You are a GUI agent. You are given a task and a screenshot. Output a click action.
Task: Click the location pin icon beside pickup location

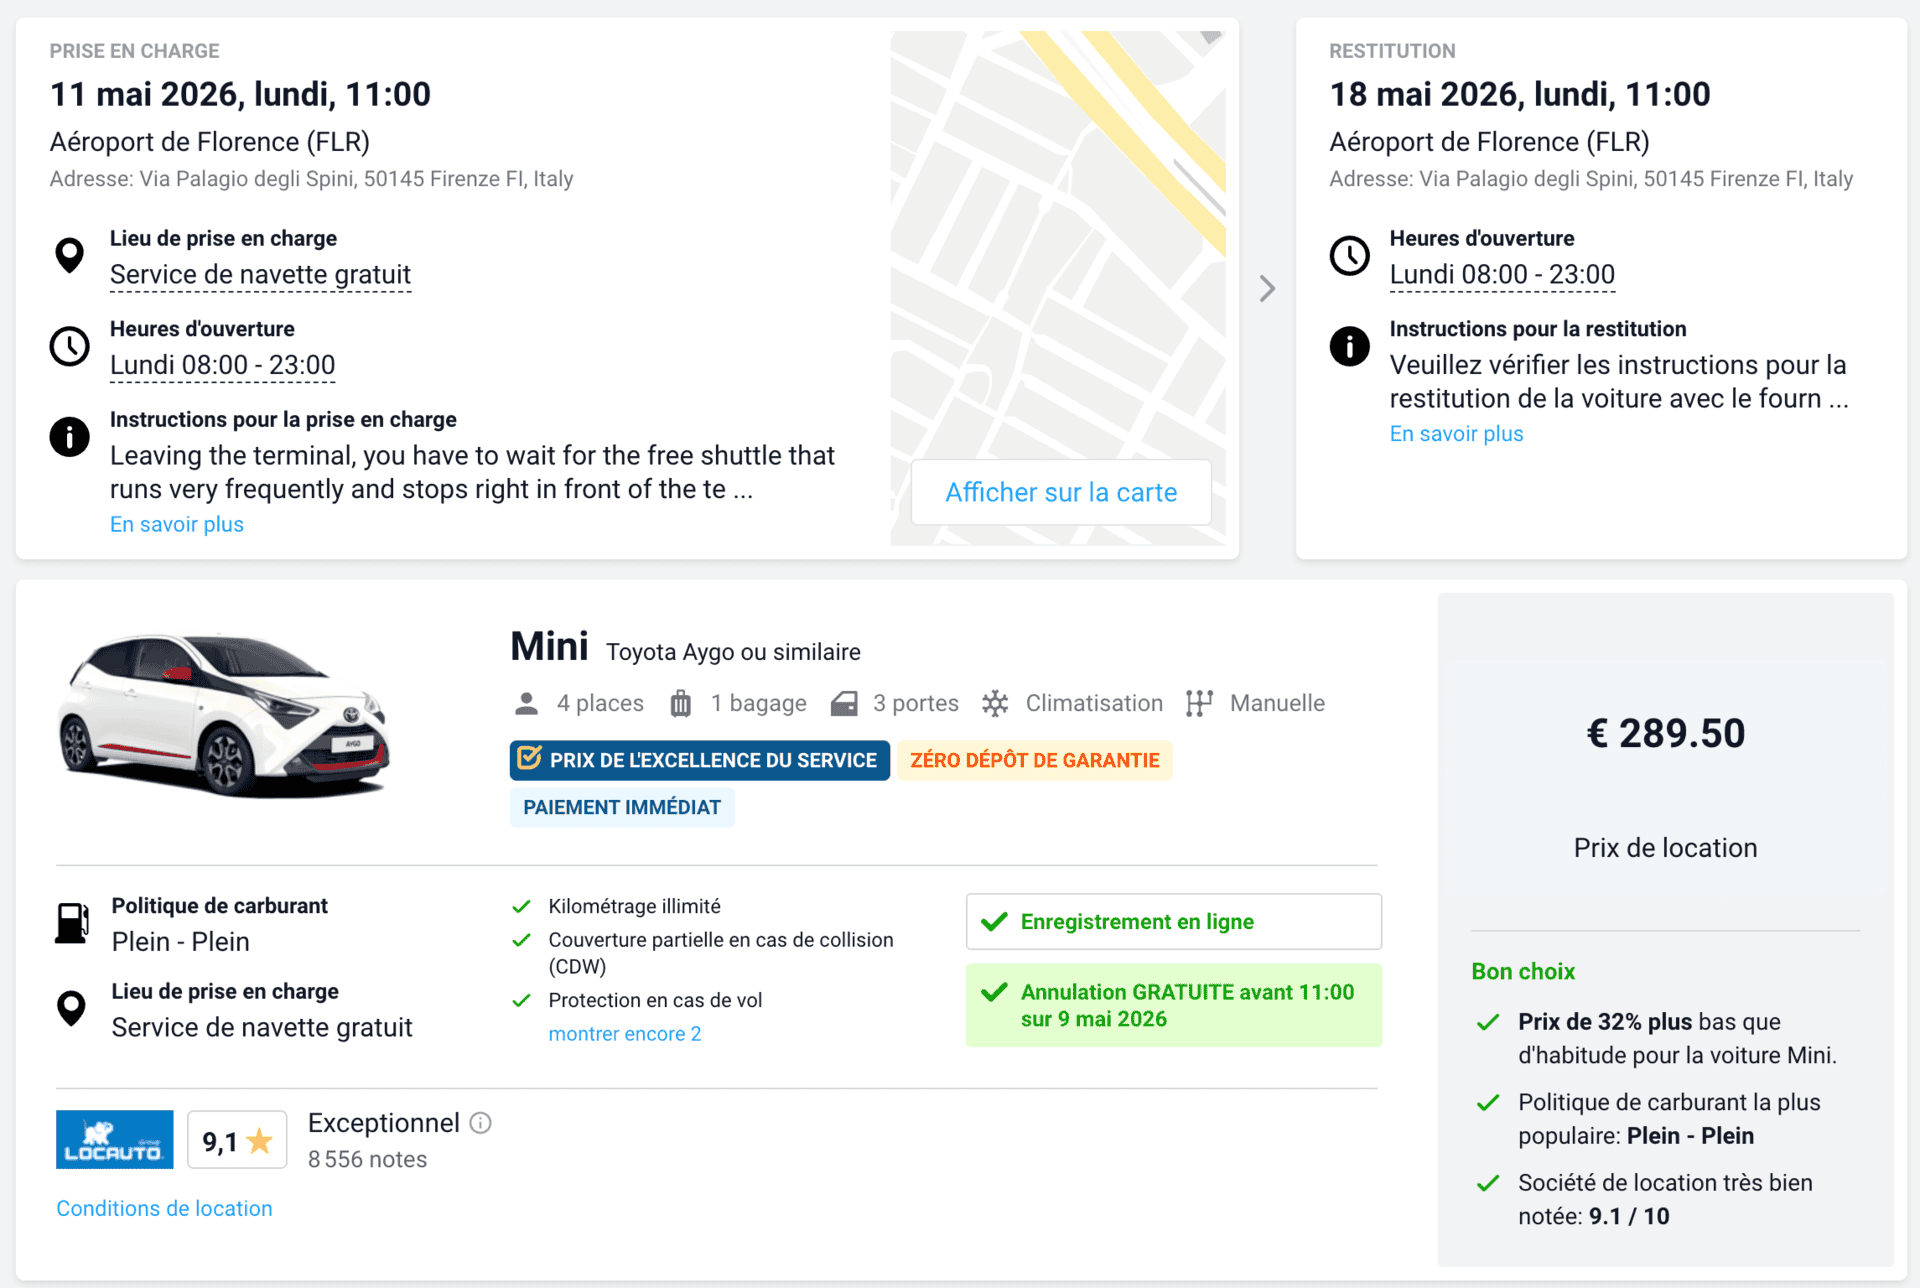[70, 255]
